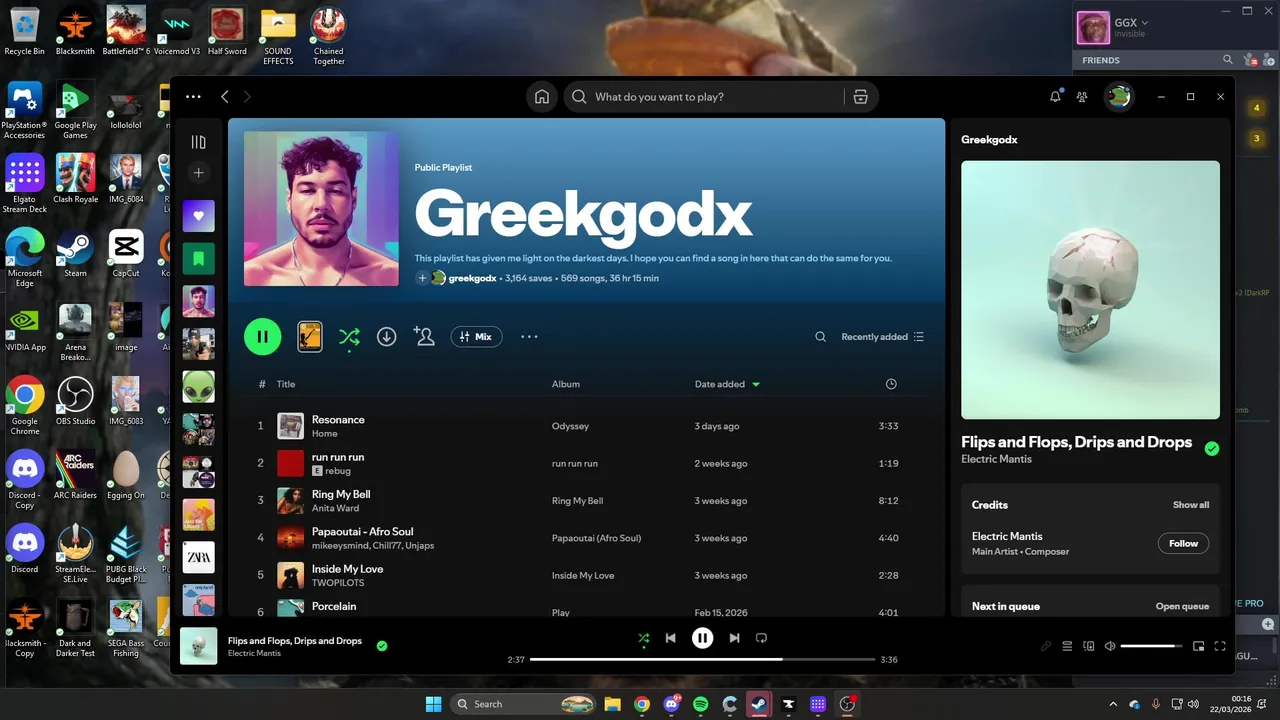Viewport: 1280px width, 720px height.
Task: Open the three-dot Spotify app menu
Action: [193, 97]
